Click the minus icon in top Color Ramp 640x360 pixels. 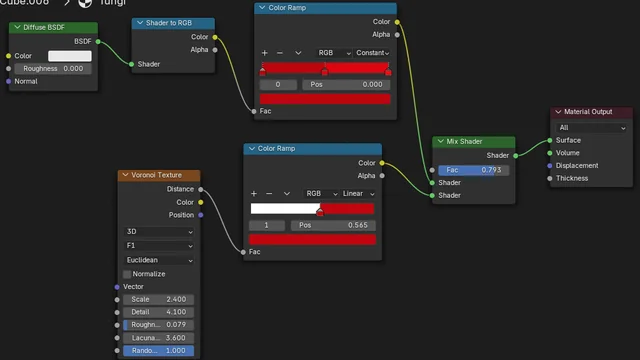tap(280, 53)
